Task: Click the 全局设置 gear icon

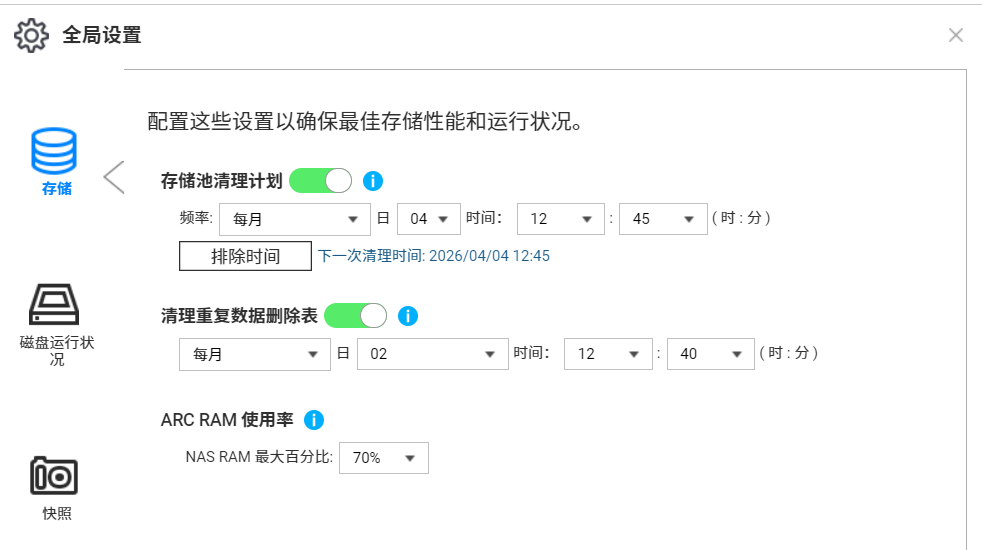Action: [x=31, y=36]
